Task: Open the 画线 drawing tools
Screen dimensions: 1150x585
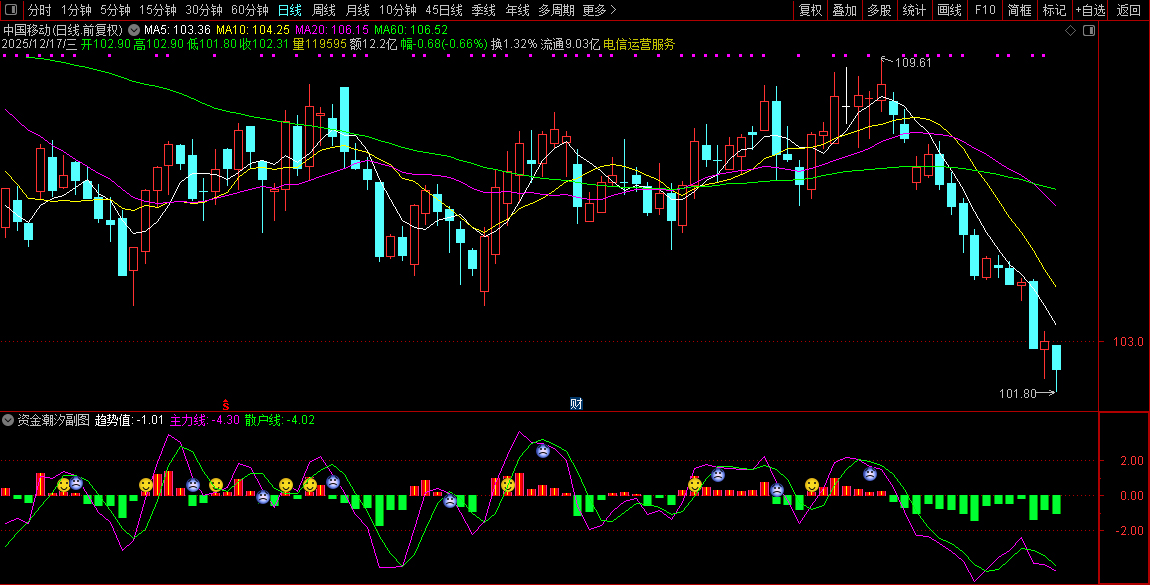Action: click(x=949, y=10)
